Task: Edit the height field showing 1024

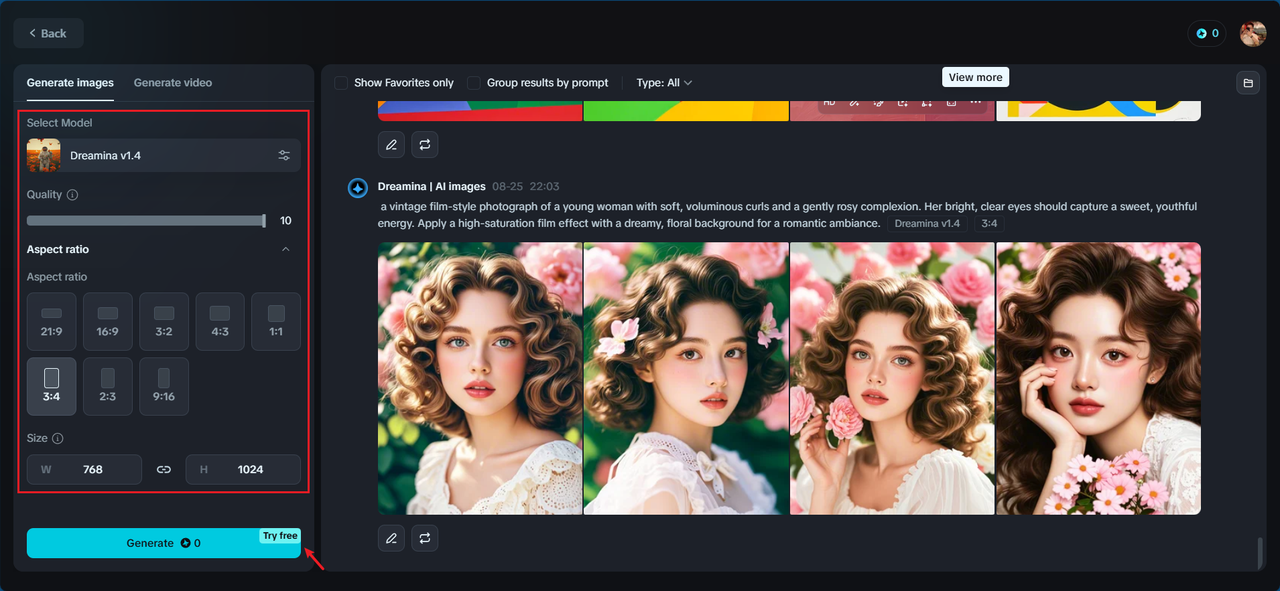Action: (x=243, y=469)
